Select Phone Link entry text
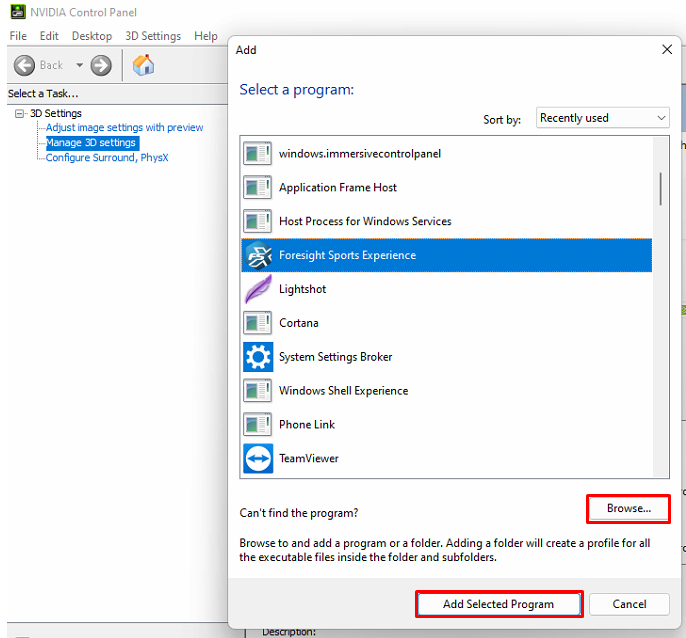686x638 pixels. [307, 424]
